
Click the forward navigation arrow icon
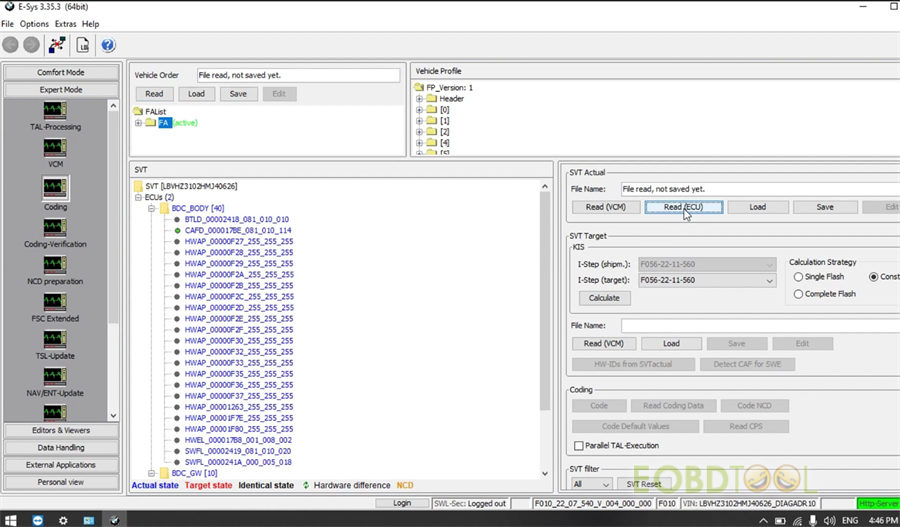[32, 45]
